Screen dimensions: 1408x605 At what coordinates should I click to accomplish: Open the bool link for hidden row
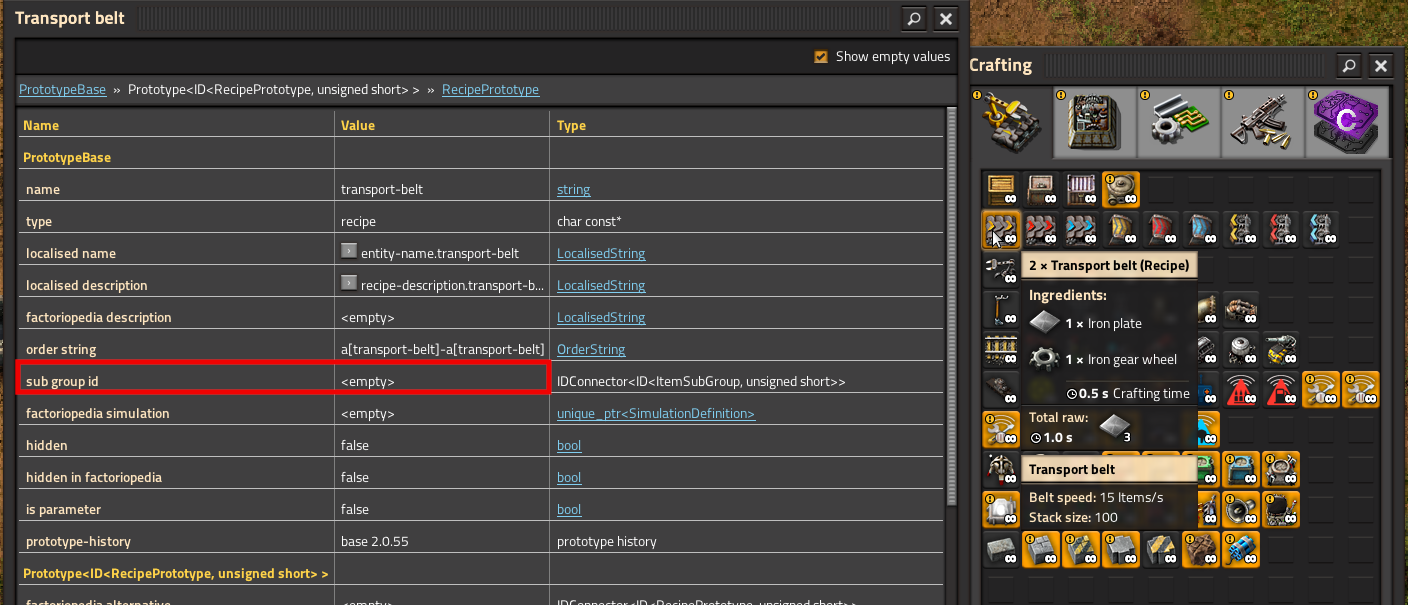click(569, 446)
